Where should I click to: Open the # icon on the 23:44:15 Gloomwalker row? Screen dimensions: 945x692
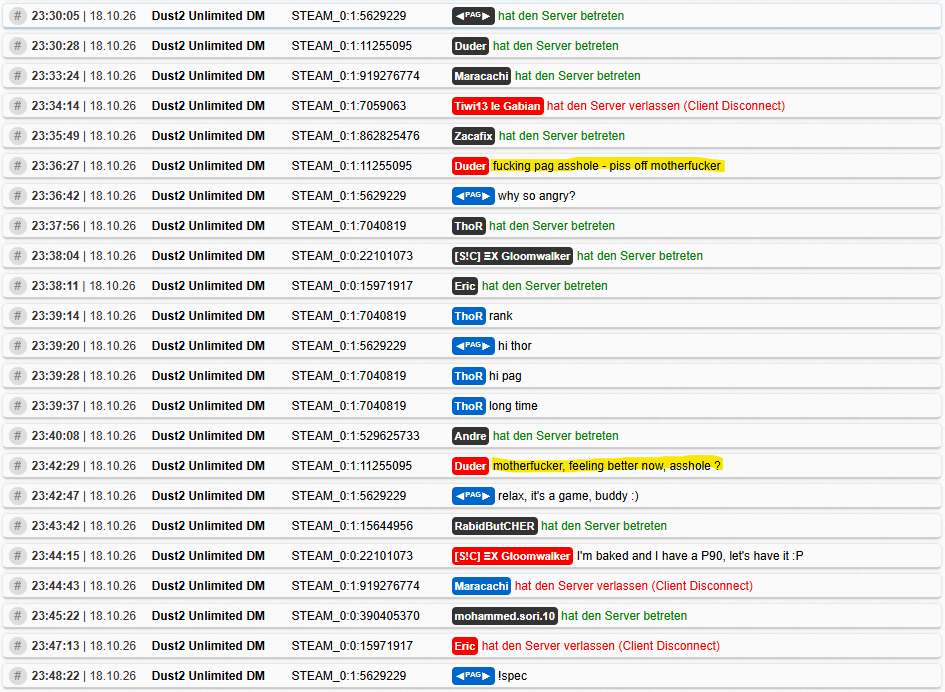[x=17, y=556]
